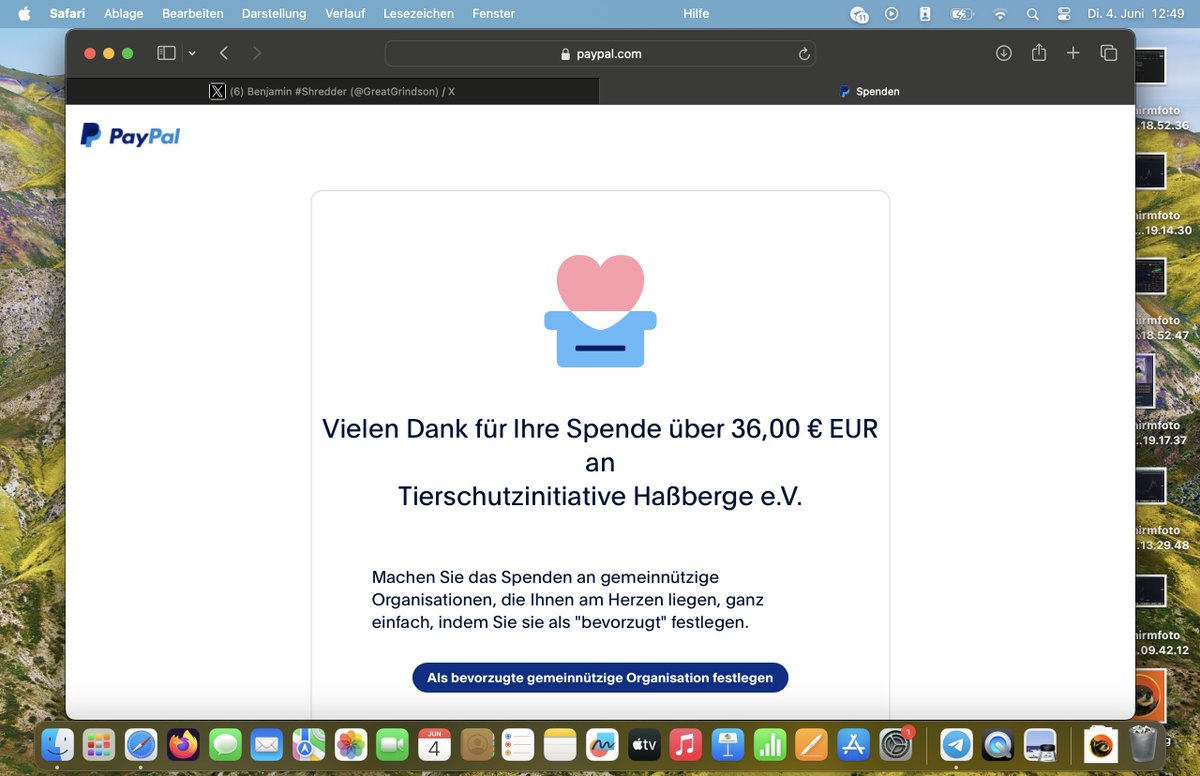Screen dimensions: 1200x776
Task: Open Freeform from the Dock
Action: tap(603, 744)
